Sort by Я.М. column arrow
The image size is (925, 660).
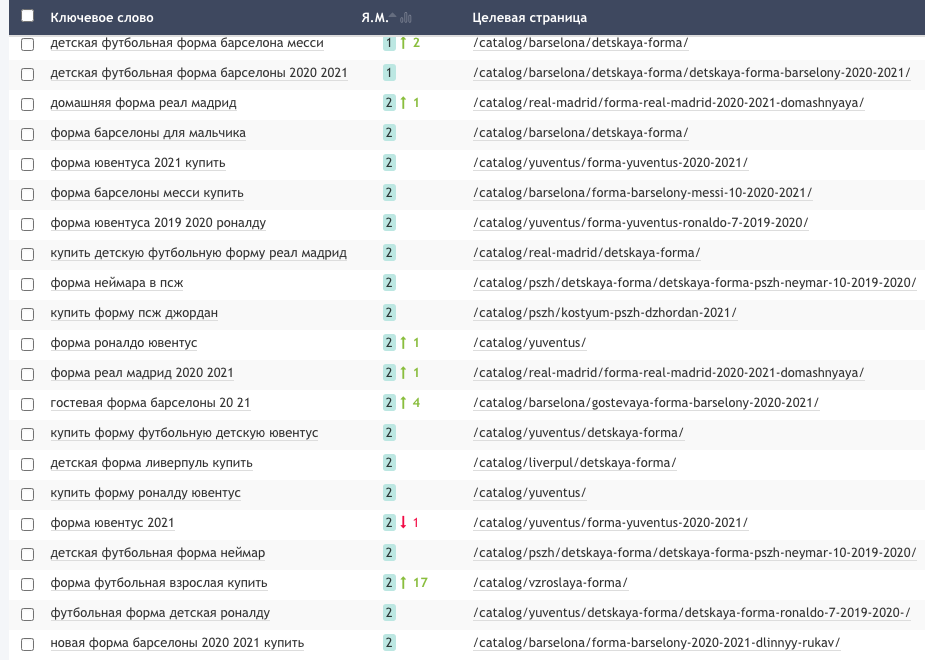tap(393, 15)
